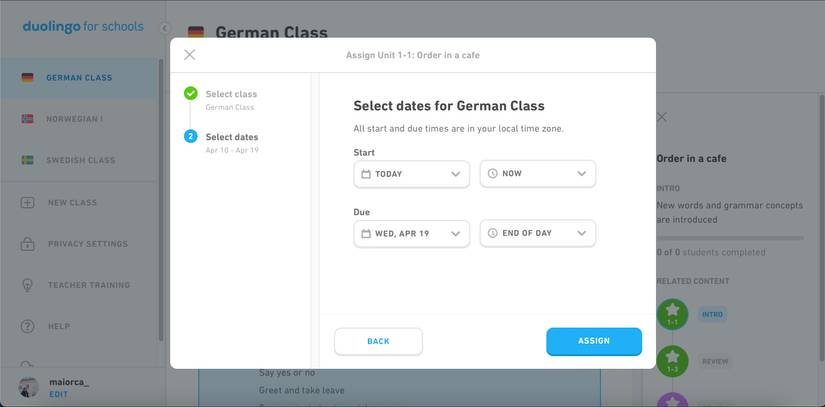This screenshot has height=407, width=825.
Task: Open the Start time dropdown showing Now
Action: 537,174
